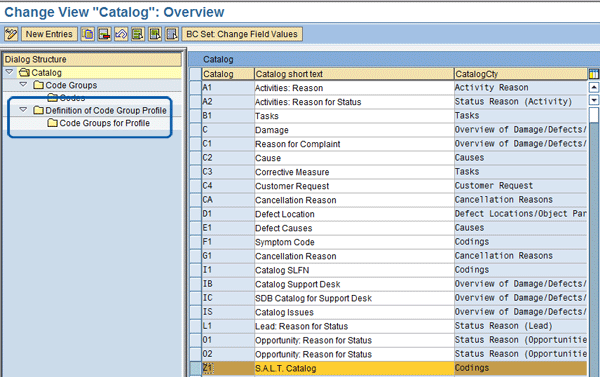
Task: Open the table settings icon beside CatalogCty
Action: (x=593, y=74)
